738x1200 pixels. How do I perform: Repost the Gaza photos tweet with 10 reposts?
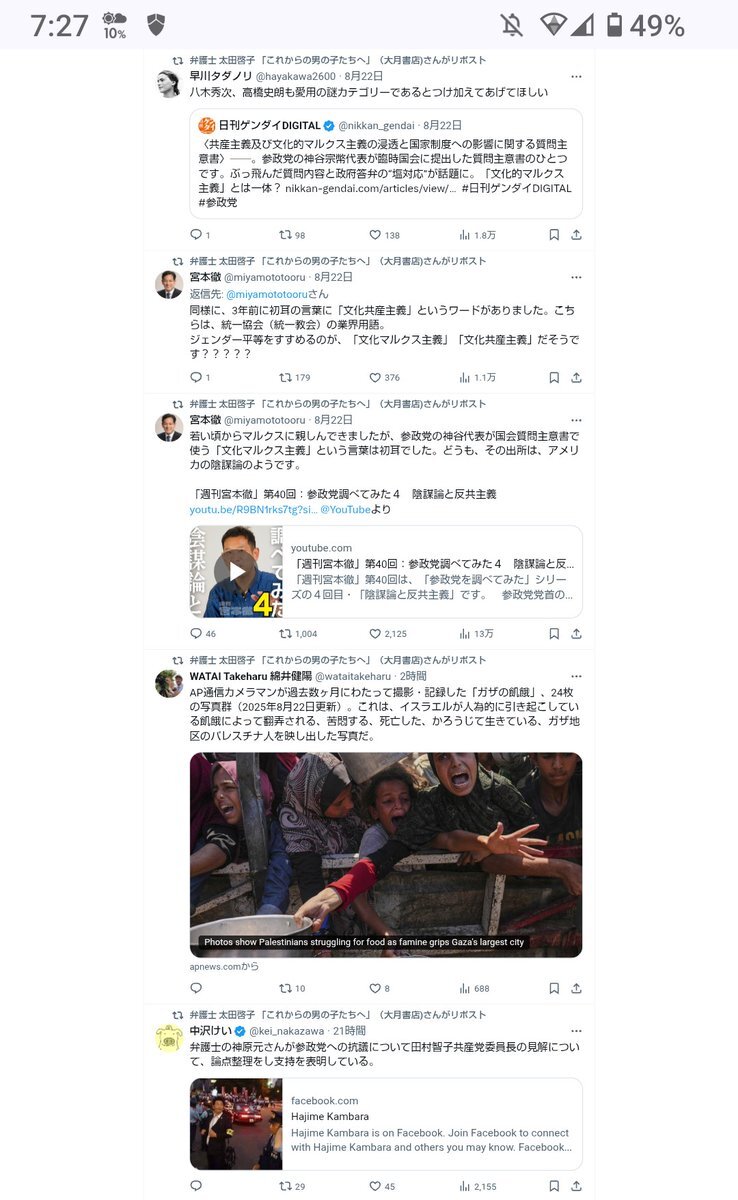pyautogui.click(x=292, y=988)
